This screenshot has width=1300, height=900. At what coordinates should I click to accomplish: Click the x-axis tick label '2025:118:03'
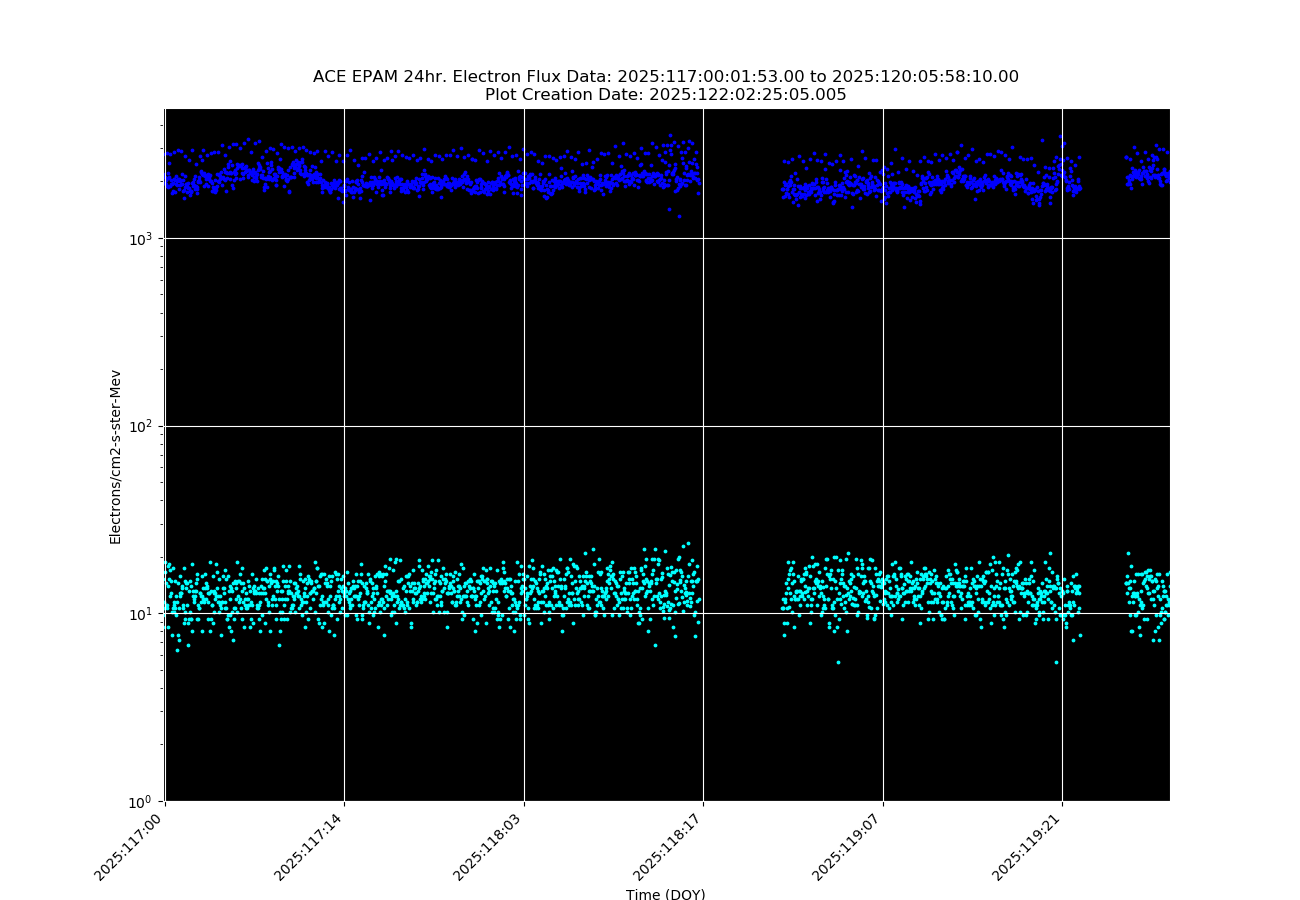tap(490, 847)
